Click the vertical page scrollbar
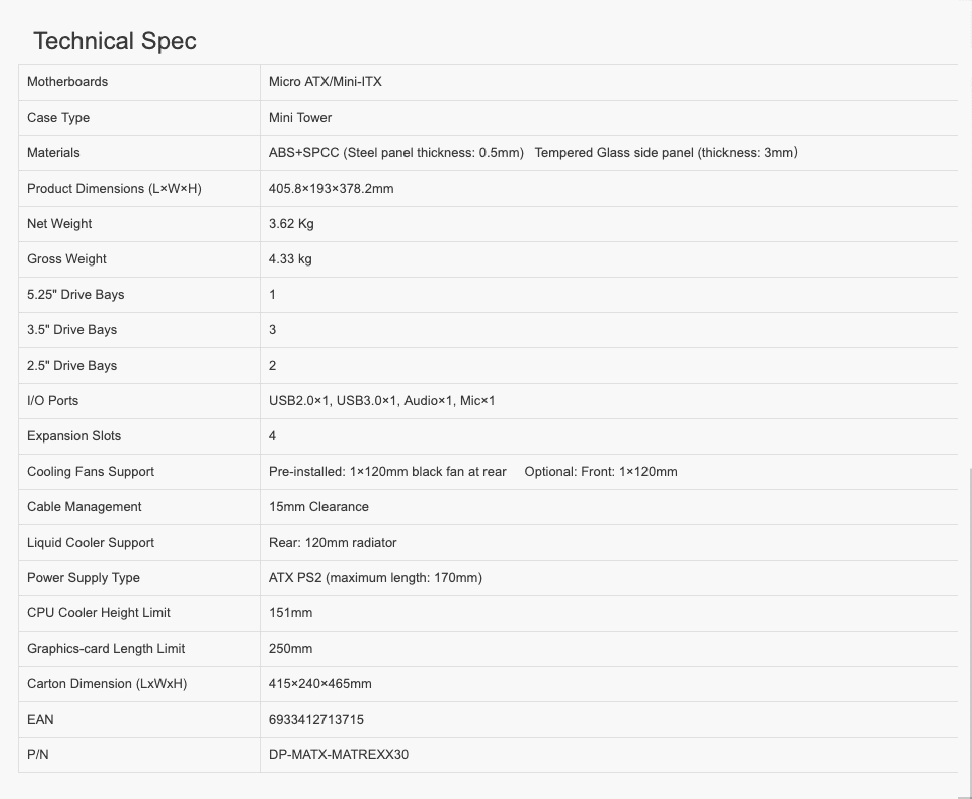 coord(968,620)
